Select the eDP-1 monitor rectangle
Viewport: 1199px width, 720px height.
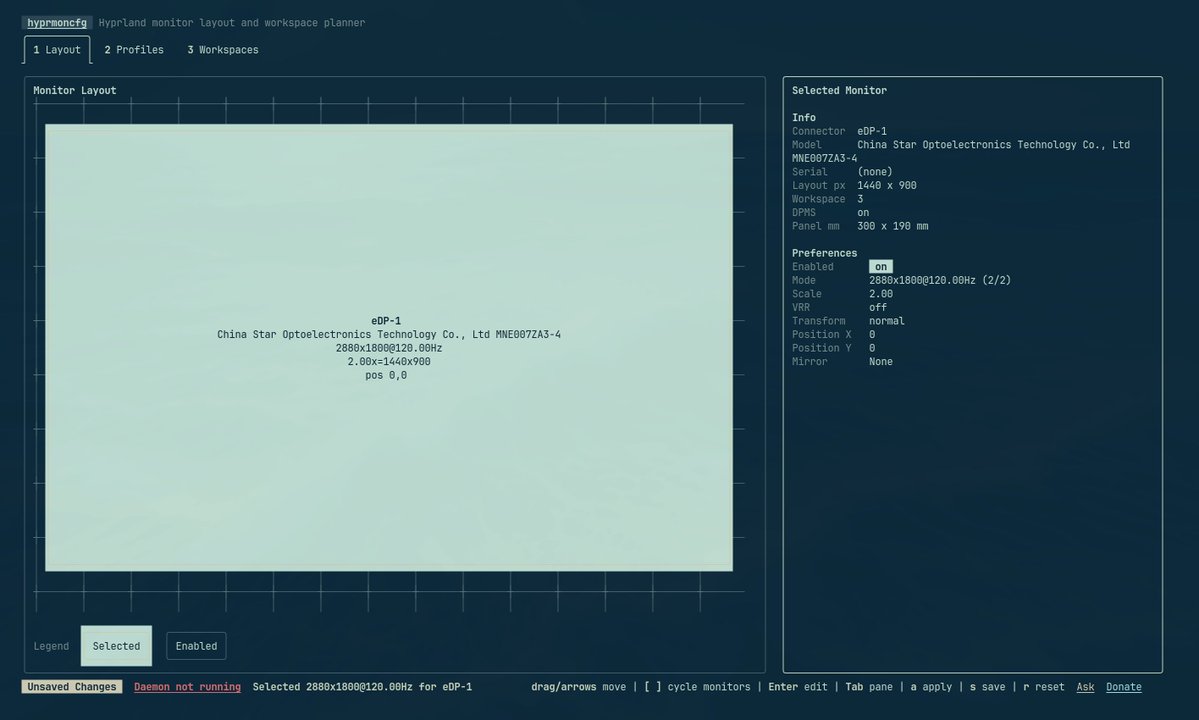point(388,348)
